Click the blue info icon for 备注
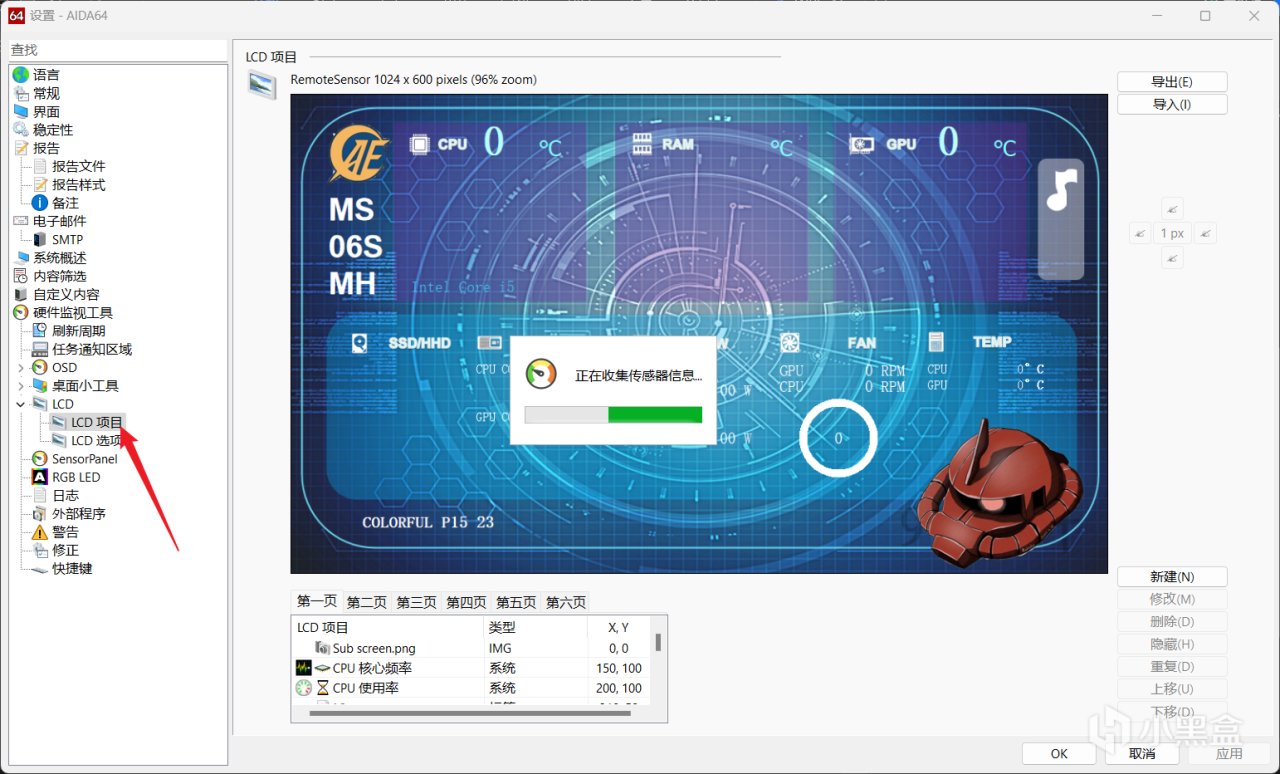The width and height of the screenshot is (1280, 774). coord(40,203)
